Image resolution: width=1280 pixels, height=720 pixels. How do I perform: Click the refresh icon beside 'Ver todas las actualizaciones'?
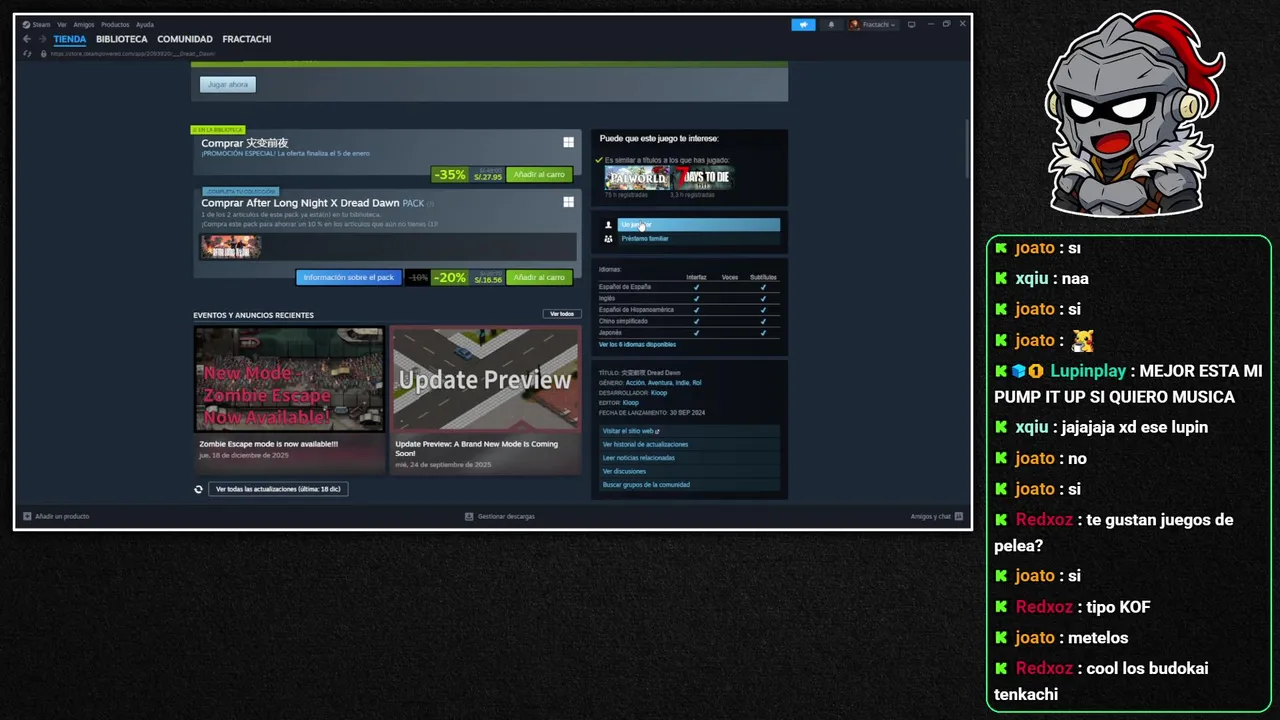click(198, 489)
